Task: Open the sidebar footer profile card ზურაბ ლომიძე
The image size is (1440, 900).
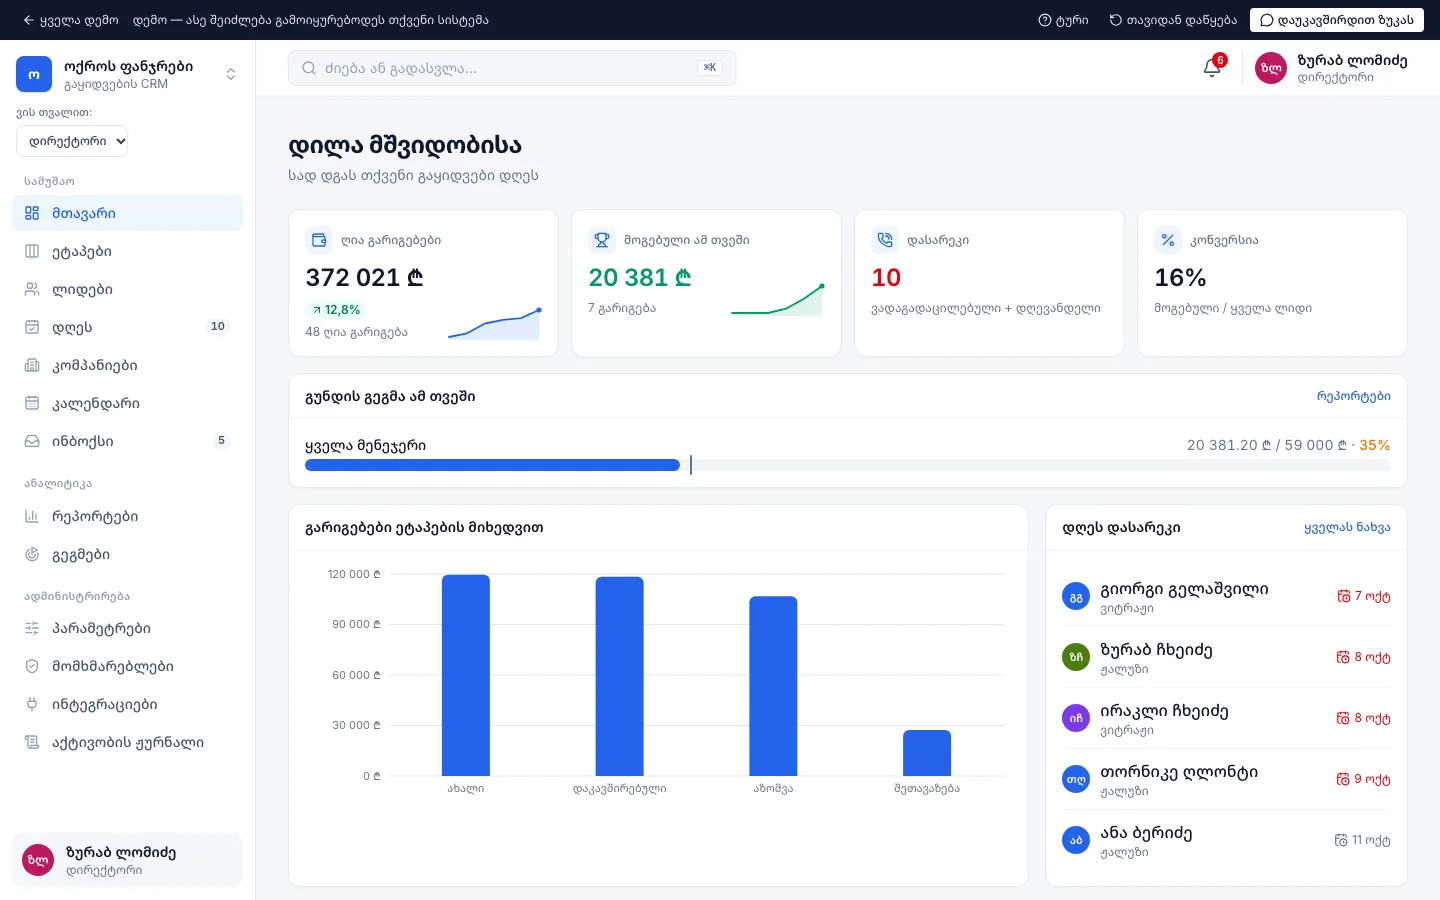Action: (127, 860)
